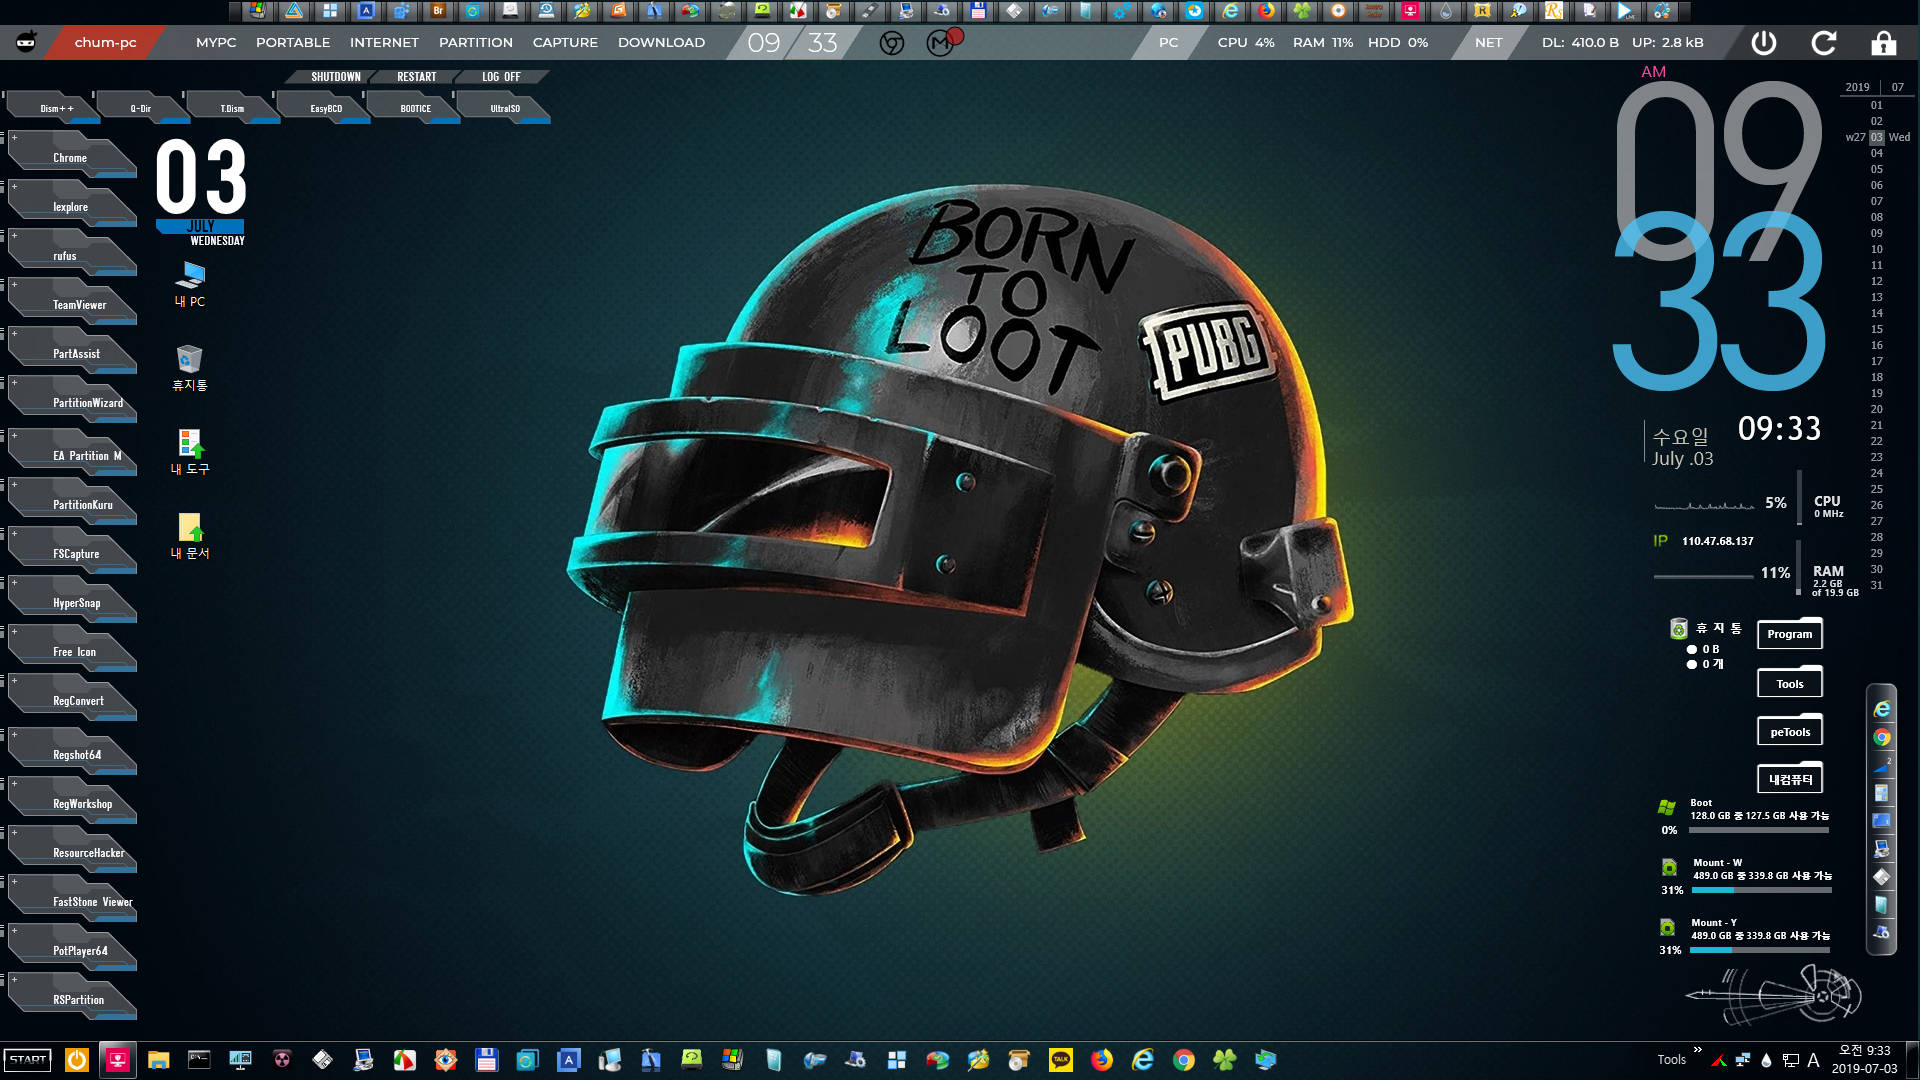Click the chum-pc avatar icon

tap(27, 42)
